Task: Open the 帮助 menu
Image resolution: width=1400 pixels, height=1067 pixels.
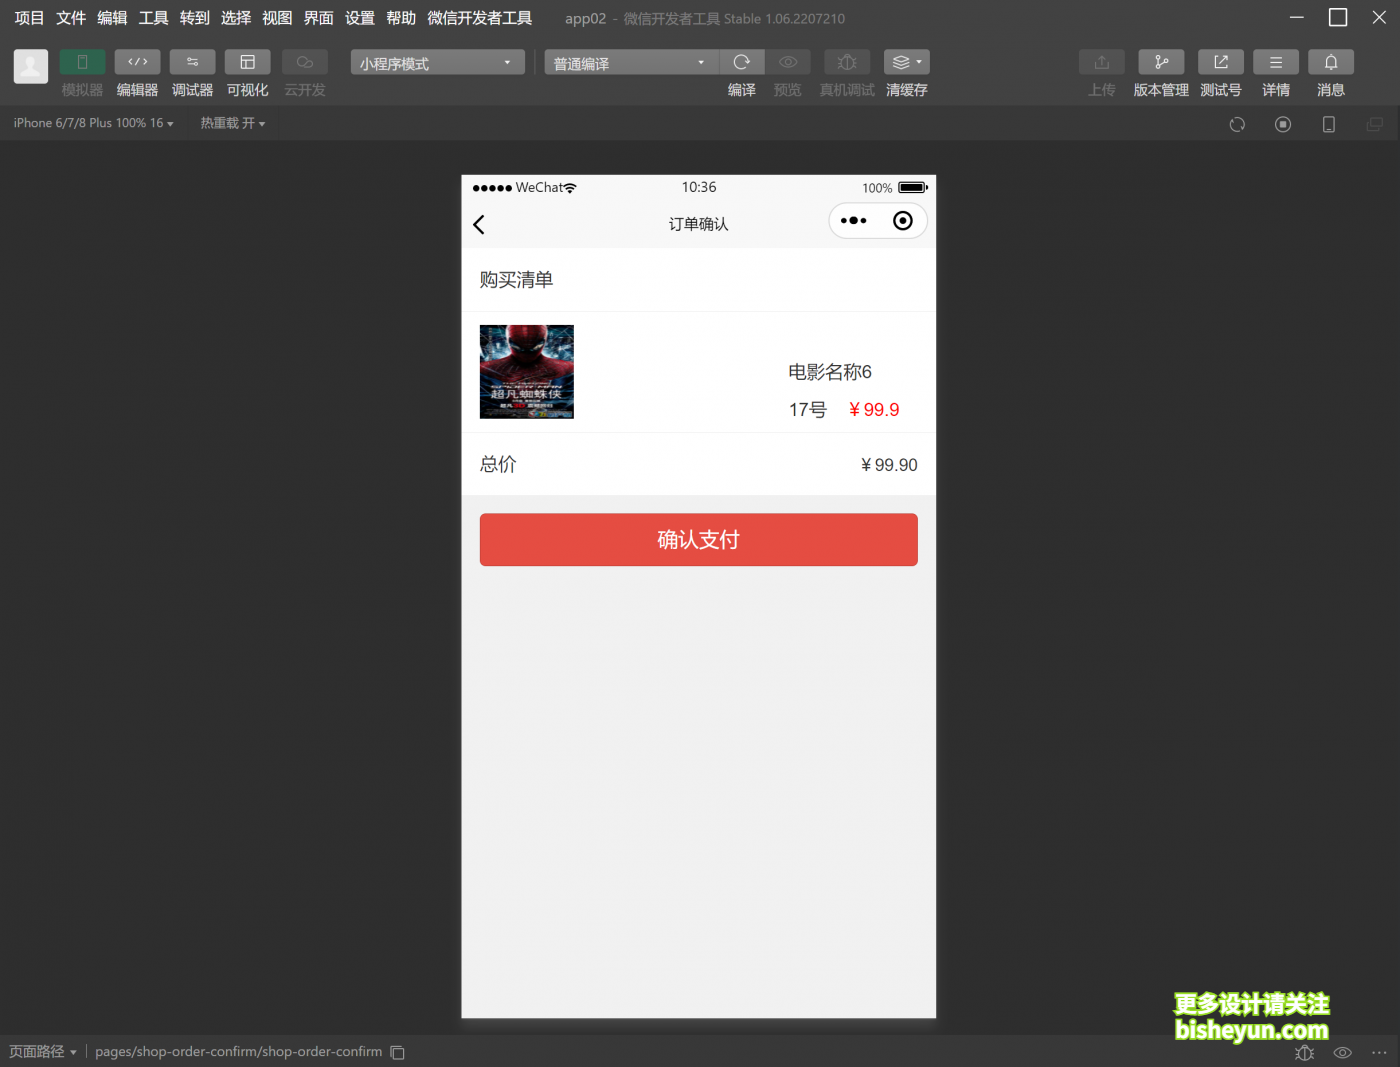Action: click(401, 18)
